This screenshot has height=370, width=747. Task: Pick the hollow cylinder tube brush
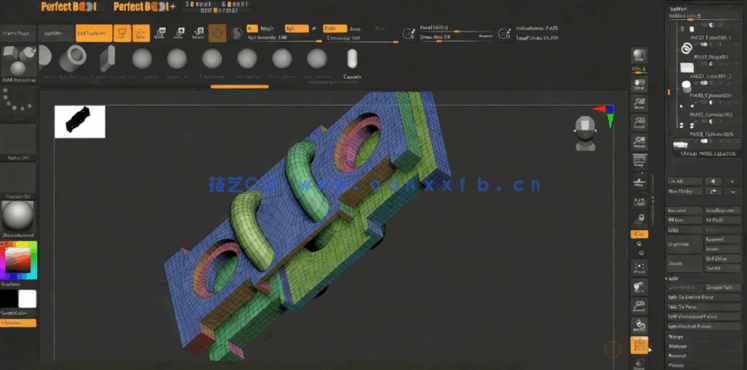(x=73, y=59)
